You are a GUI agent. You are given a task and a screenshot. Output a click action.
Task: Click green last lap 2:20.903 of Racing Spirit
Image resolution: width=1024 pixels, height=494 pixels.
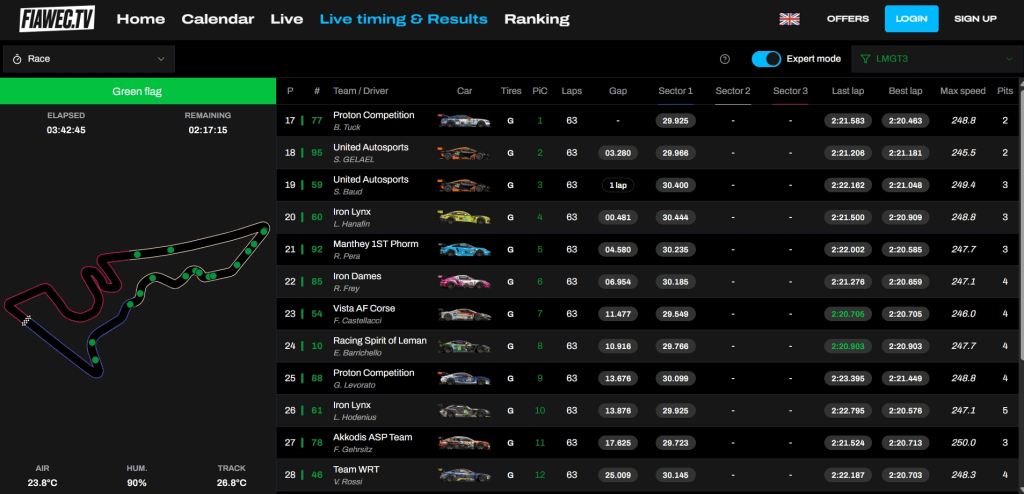(x=848, y=346)
